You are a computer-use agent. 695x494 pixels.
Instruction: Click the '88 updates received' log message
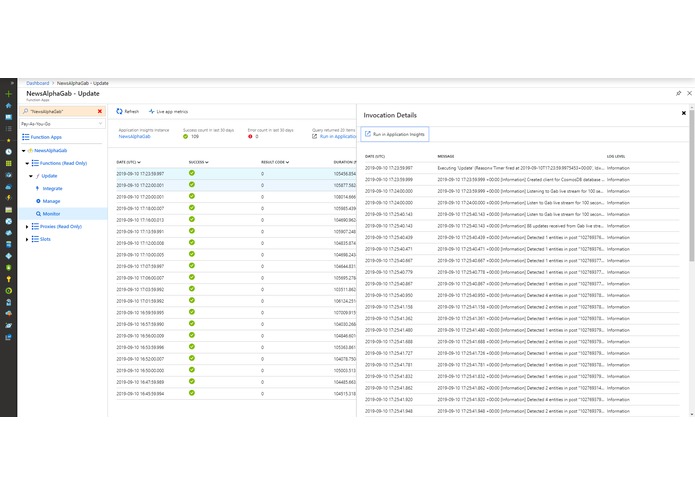pos(520,226)
